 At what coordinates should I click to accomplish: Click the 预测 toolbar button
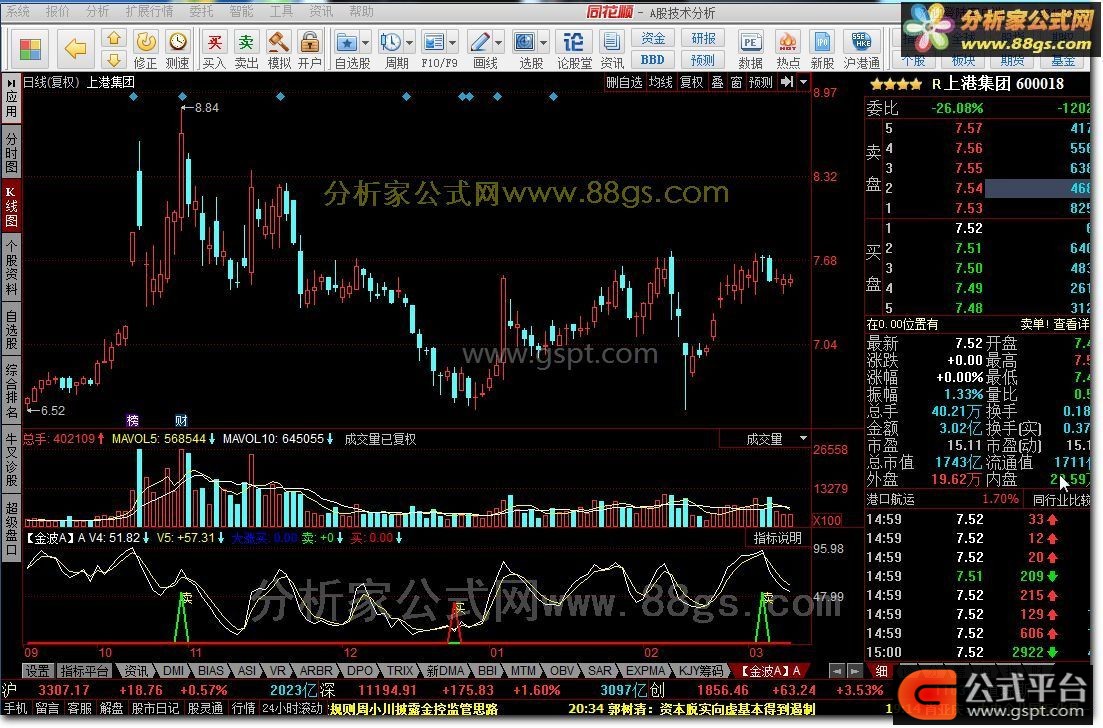(x=703, y=60)
